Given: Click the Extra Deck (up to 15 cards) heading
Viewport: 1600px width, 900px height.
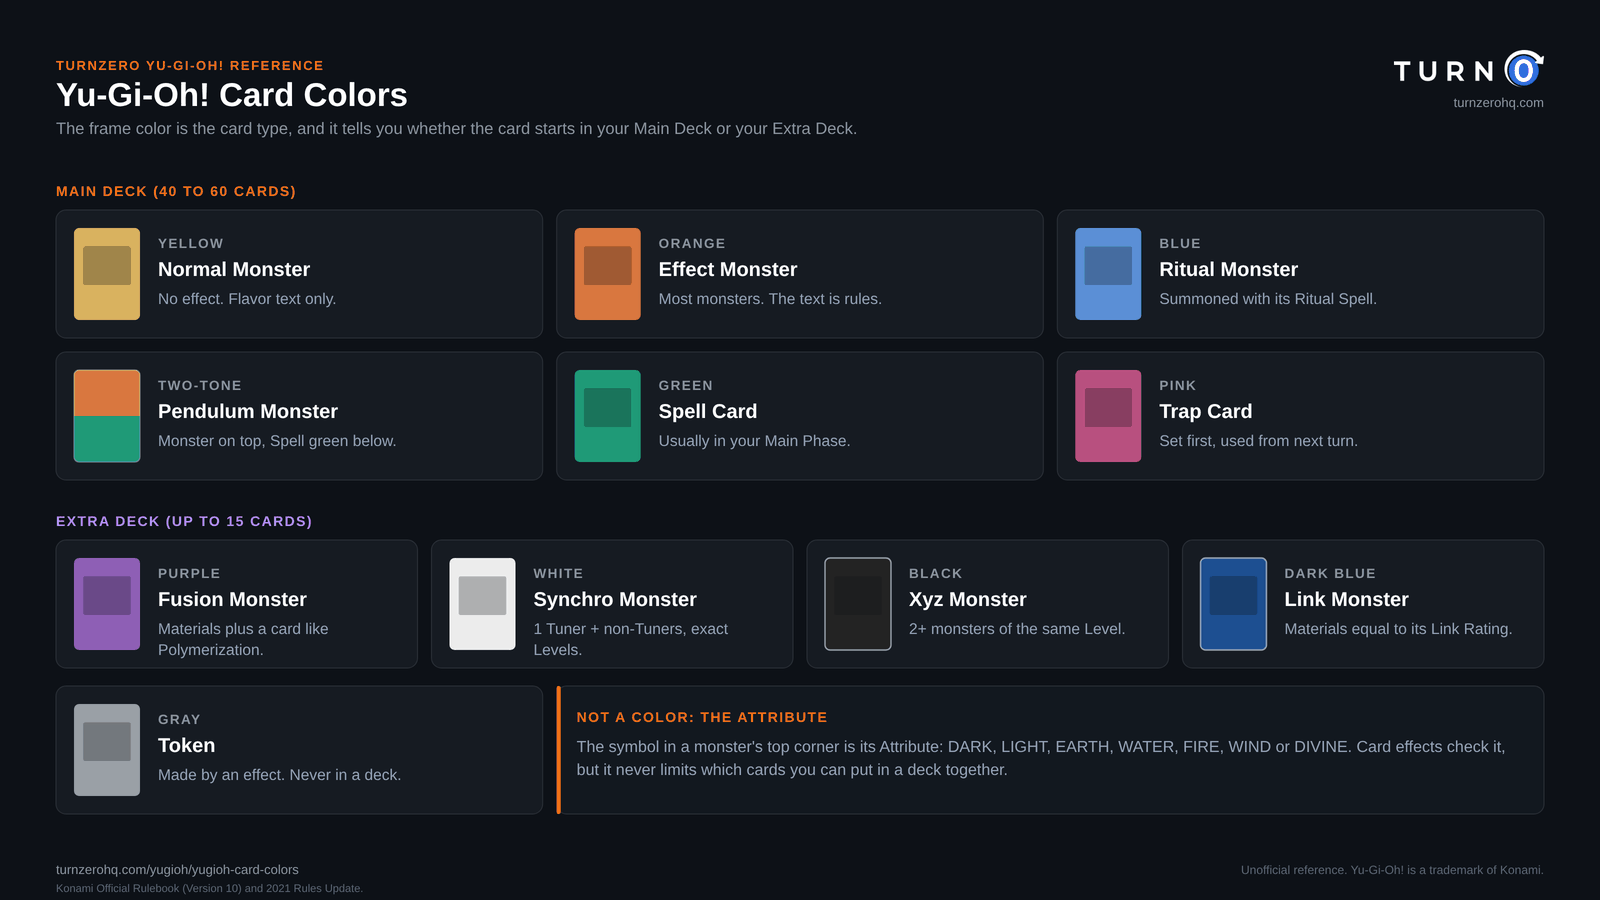Looking at the screenshot, I should click(x=184, y=521).
